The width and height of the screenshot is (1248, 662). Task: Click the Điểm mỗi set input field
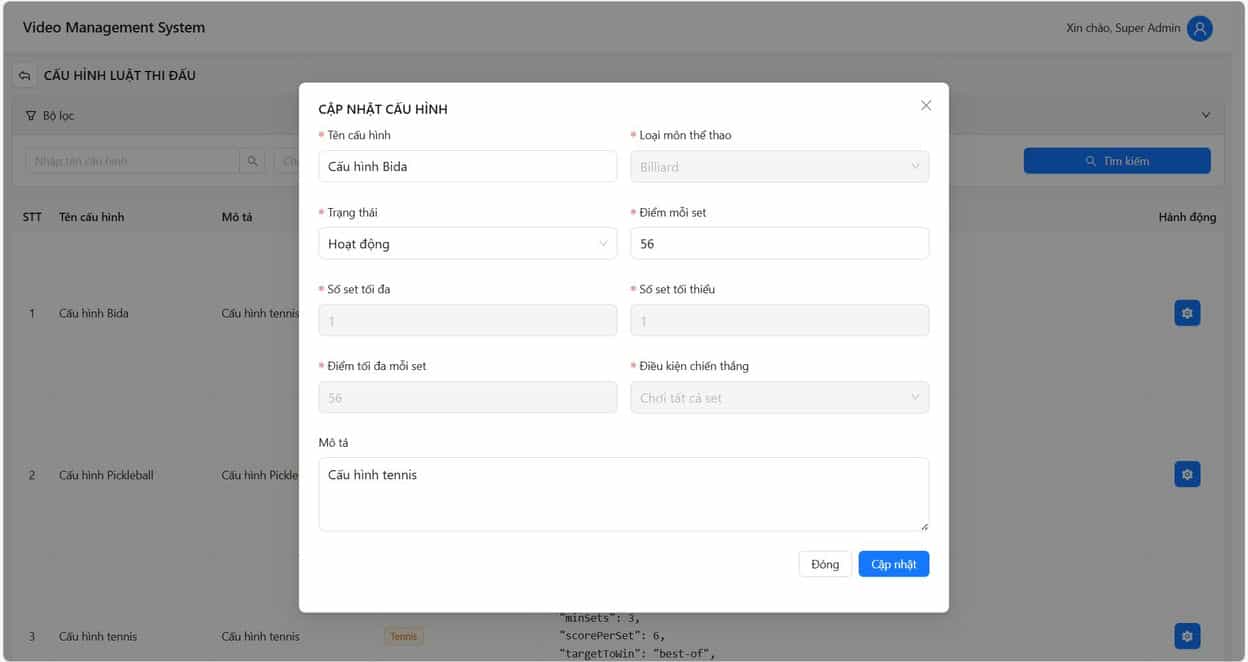[x=779, y=243]
